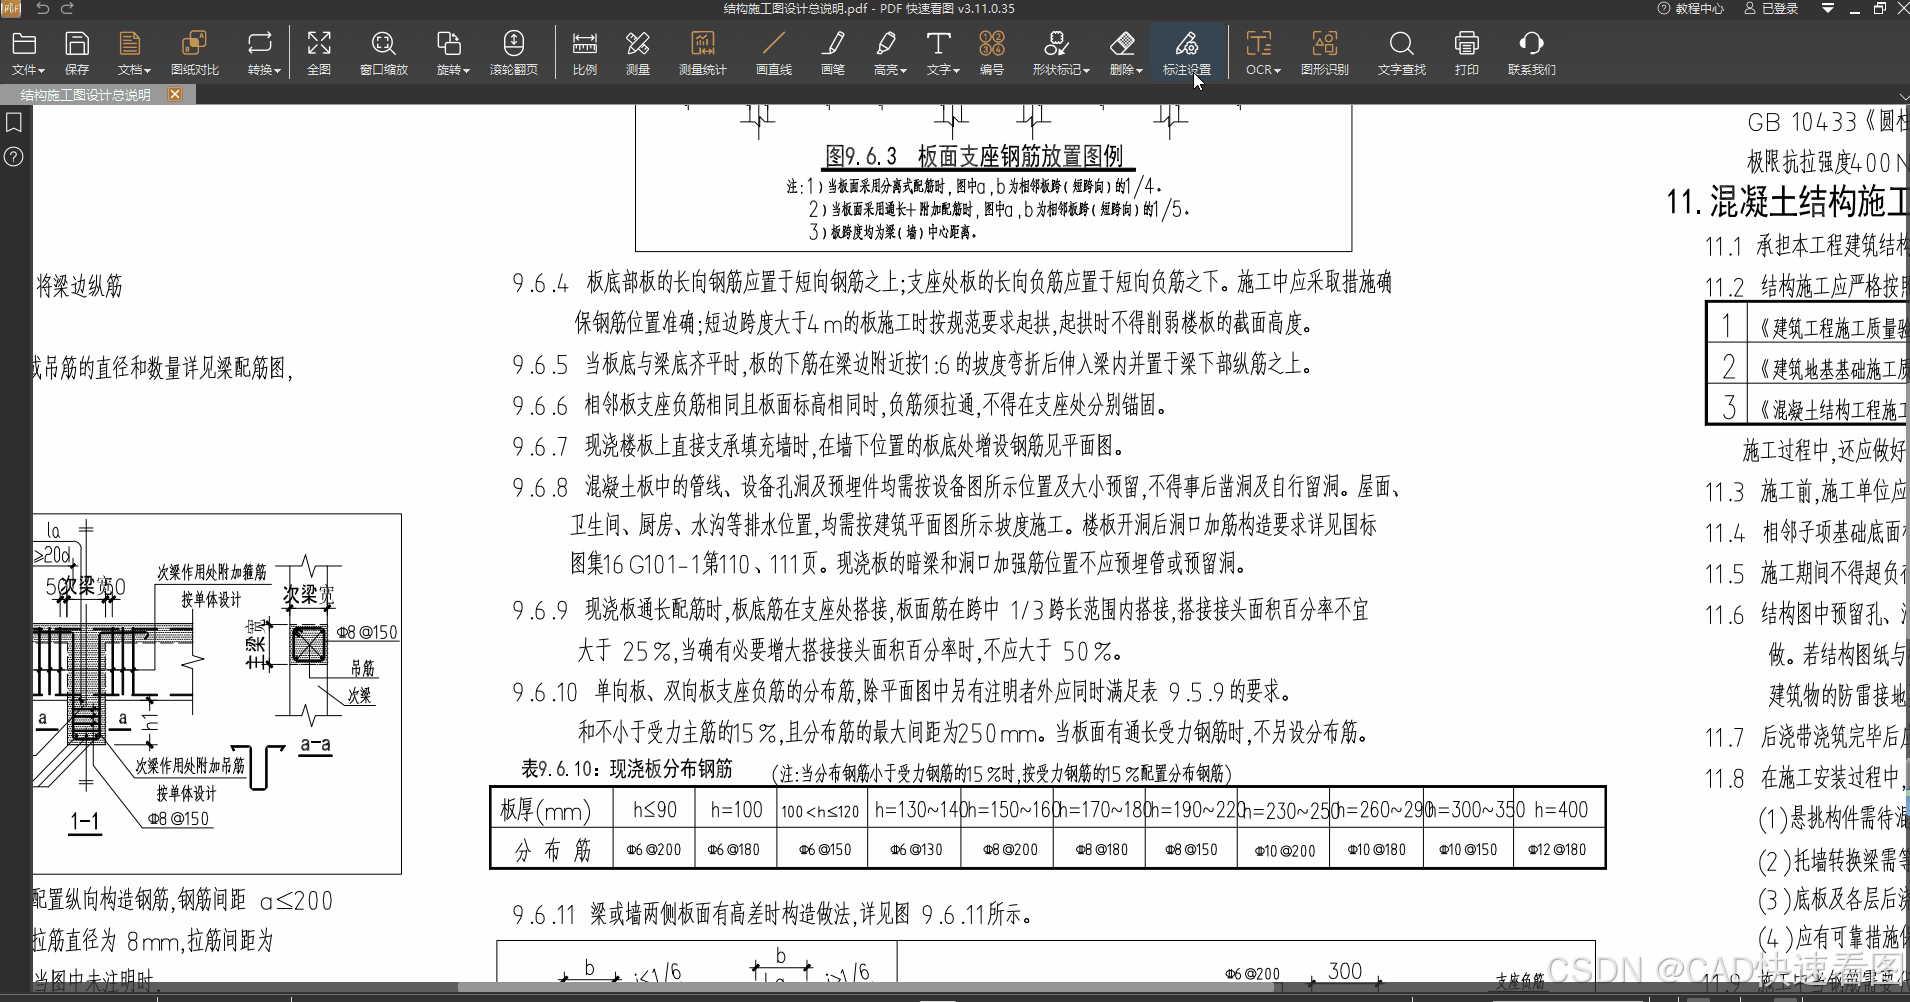Image resolution: width=1910 pixels, height=1002 pixels.
Task: Click the section heading 11. 混凝土结构施工
Action: pos(1787,202)
